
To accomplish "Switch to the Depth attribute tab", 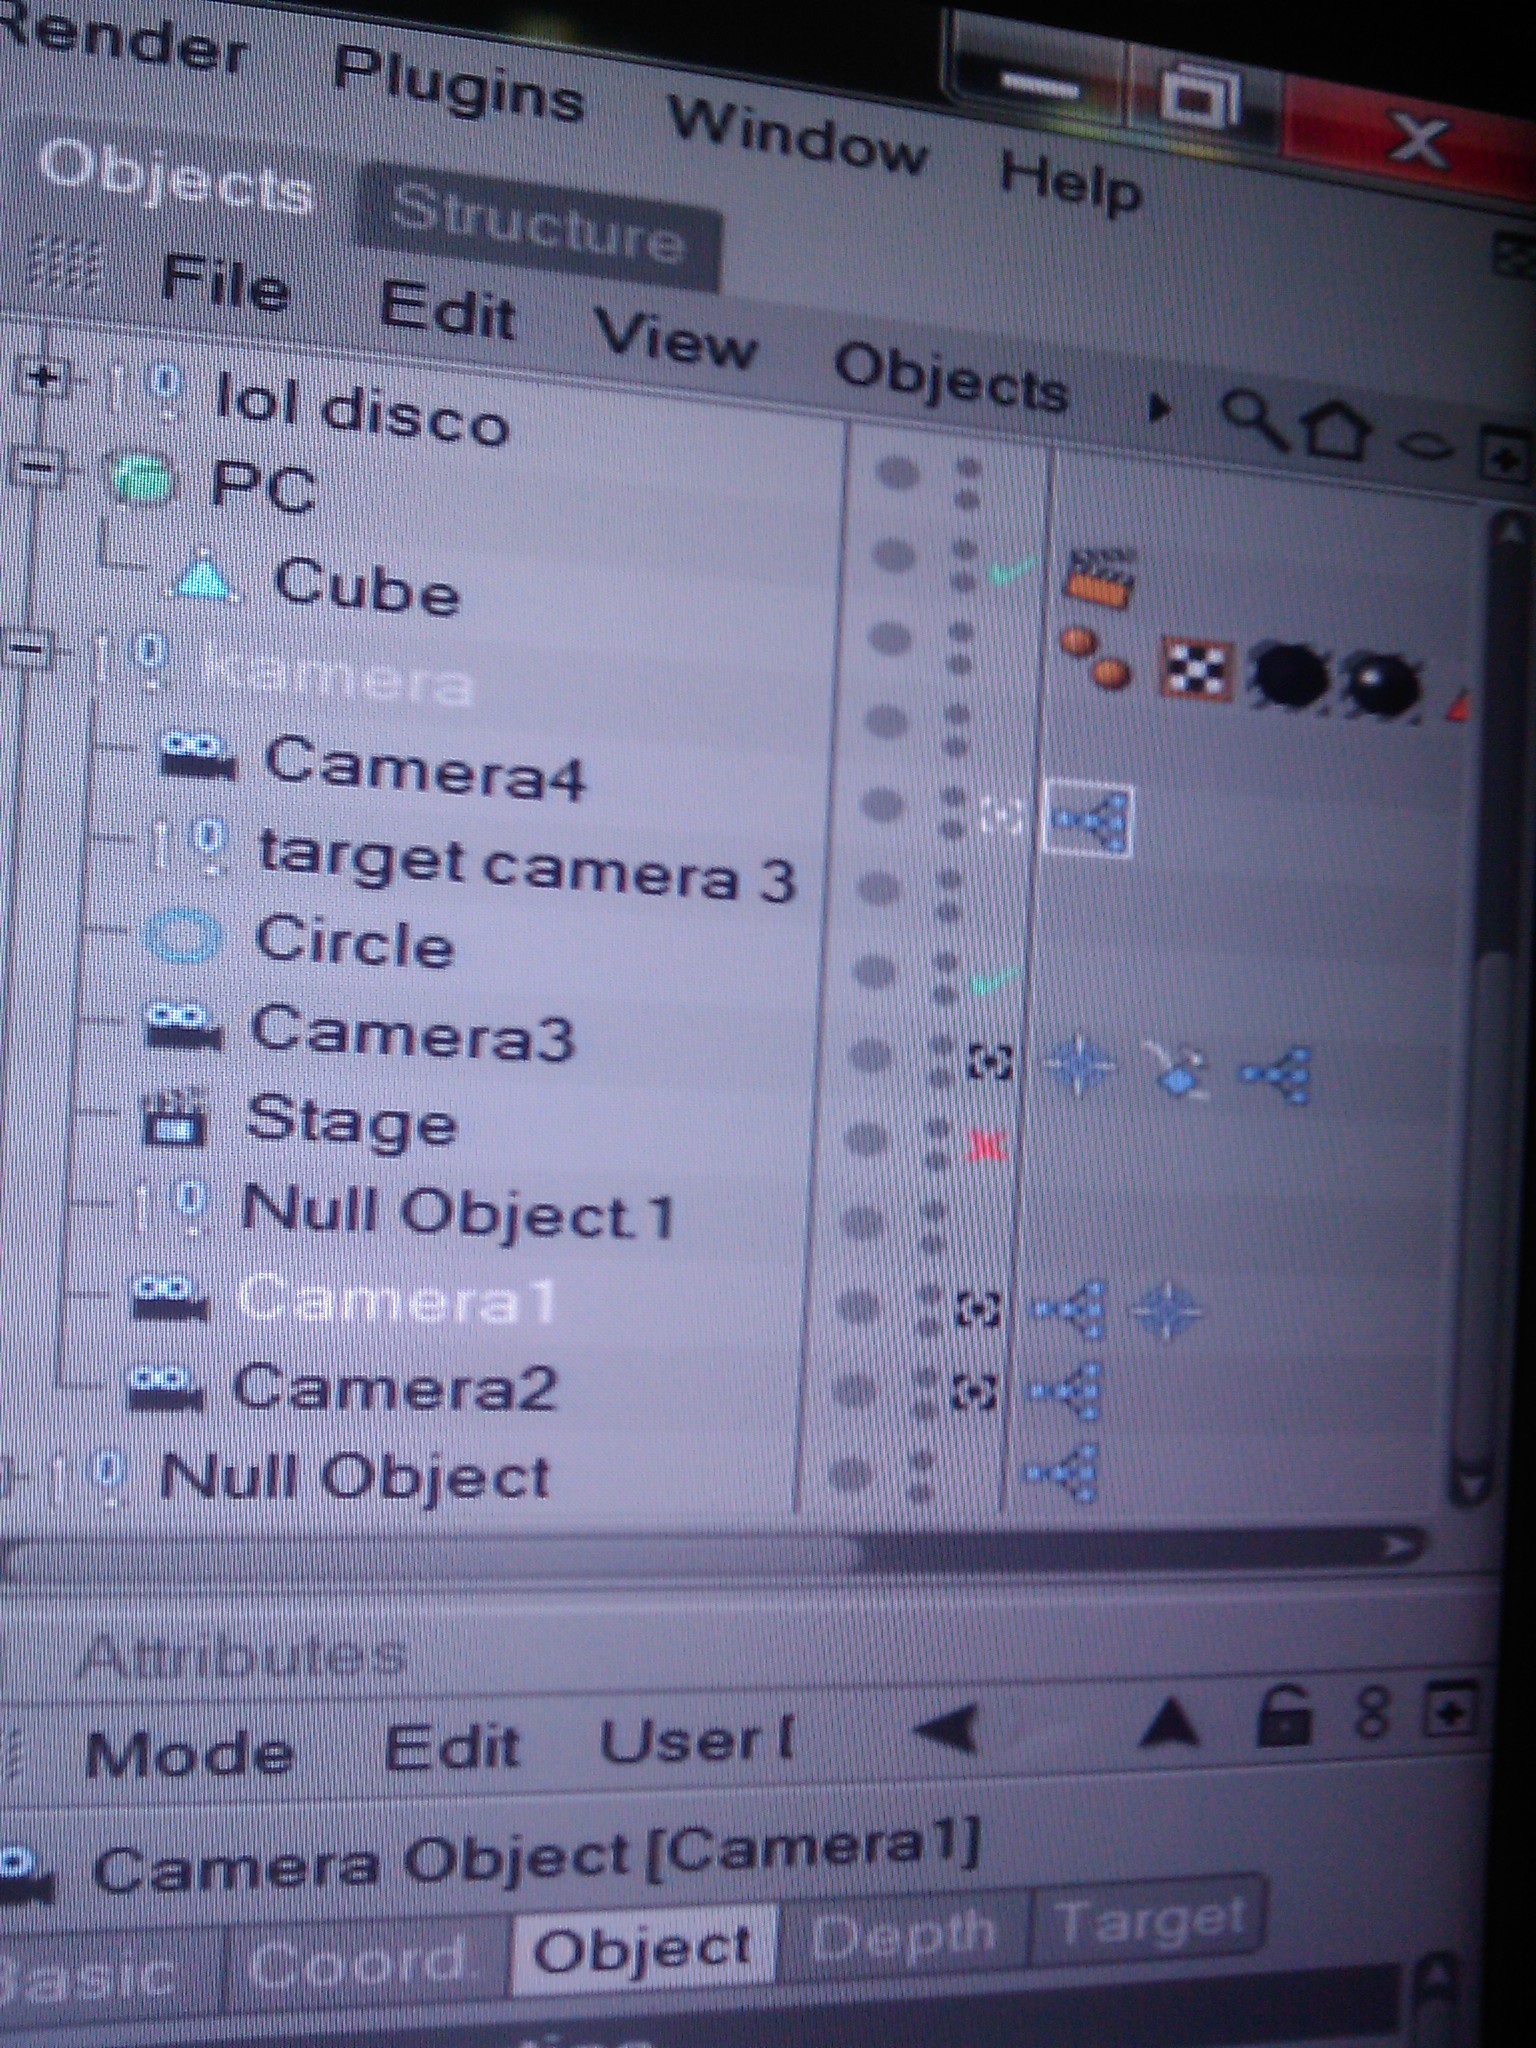I will [902, 1936].
